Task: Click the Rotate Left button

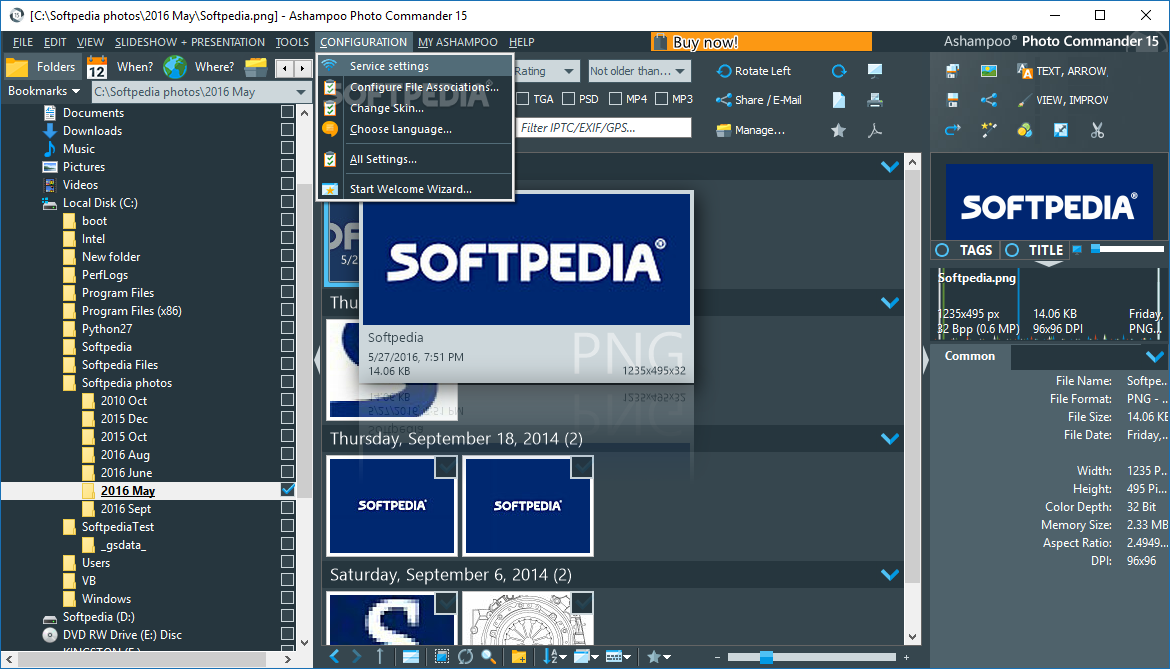Action: point(754,71)
